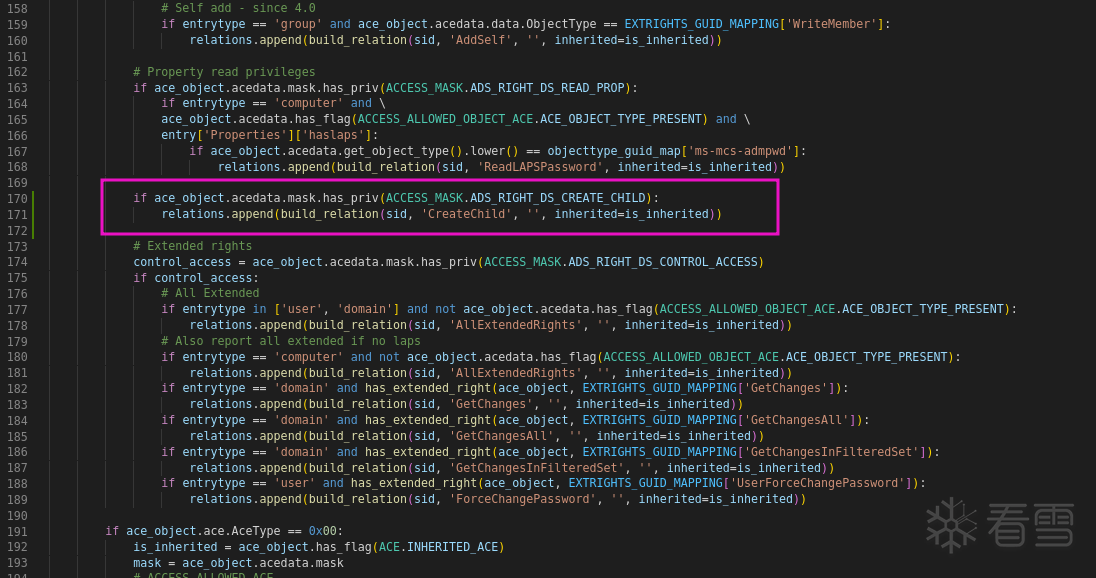Screen dimensions: 1096x578
Task: Click the comment '# Property read privileges'
Action: 224,72
